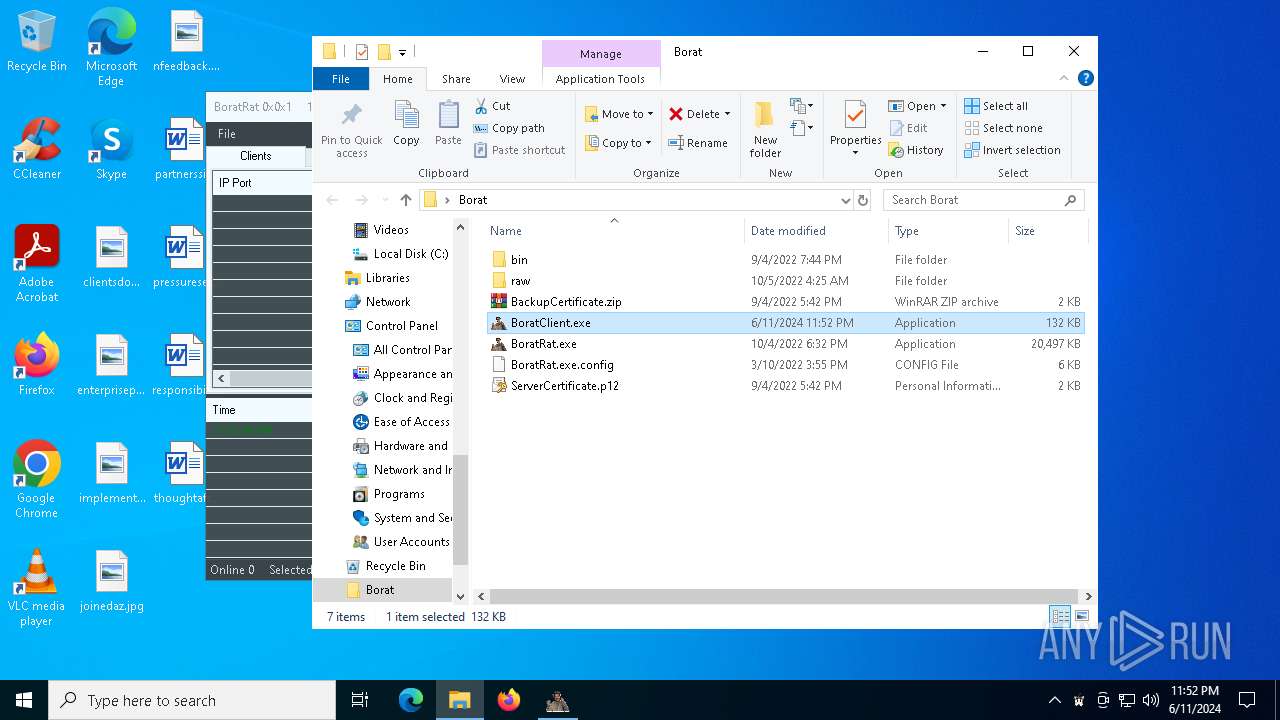Click Microsoft Edge taskbar icon
The height and width of the screenshot is (720, 1280).
[x=411, y=700]
